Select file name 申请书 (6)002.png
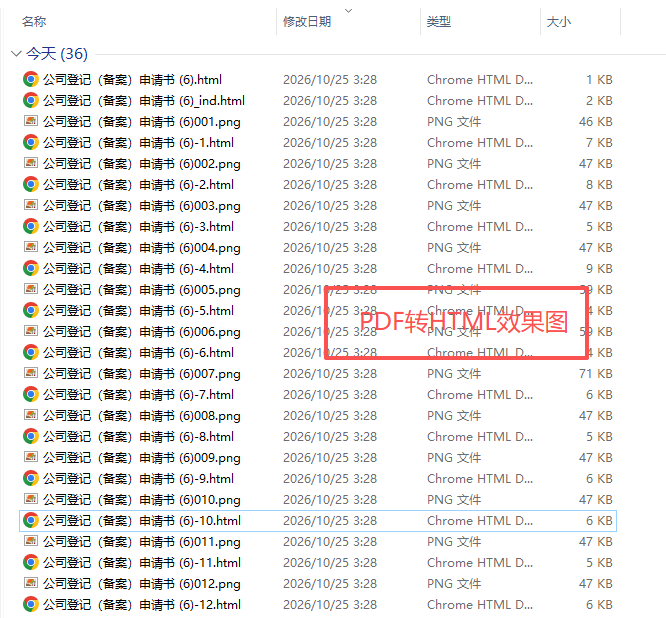The image size is (666, 618). tap(141, 164)
